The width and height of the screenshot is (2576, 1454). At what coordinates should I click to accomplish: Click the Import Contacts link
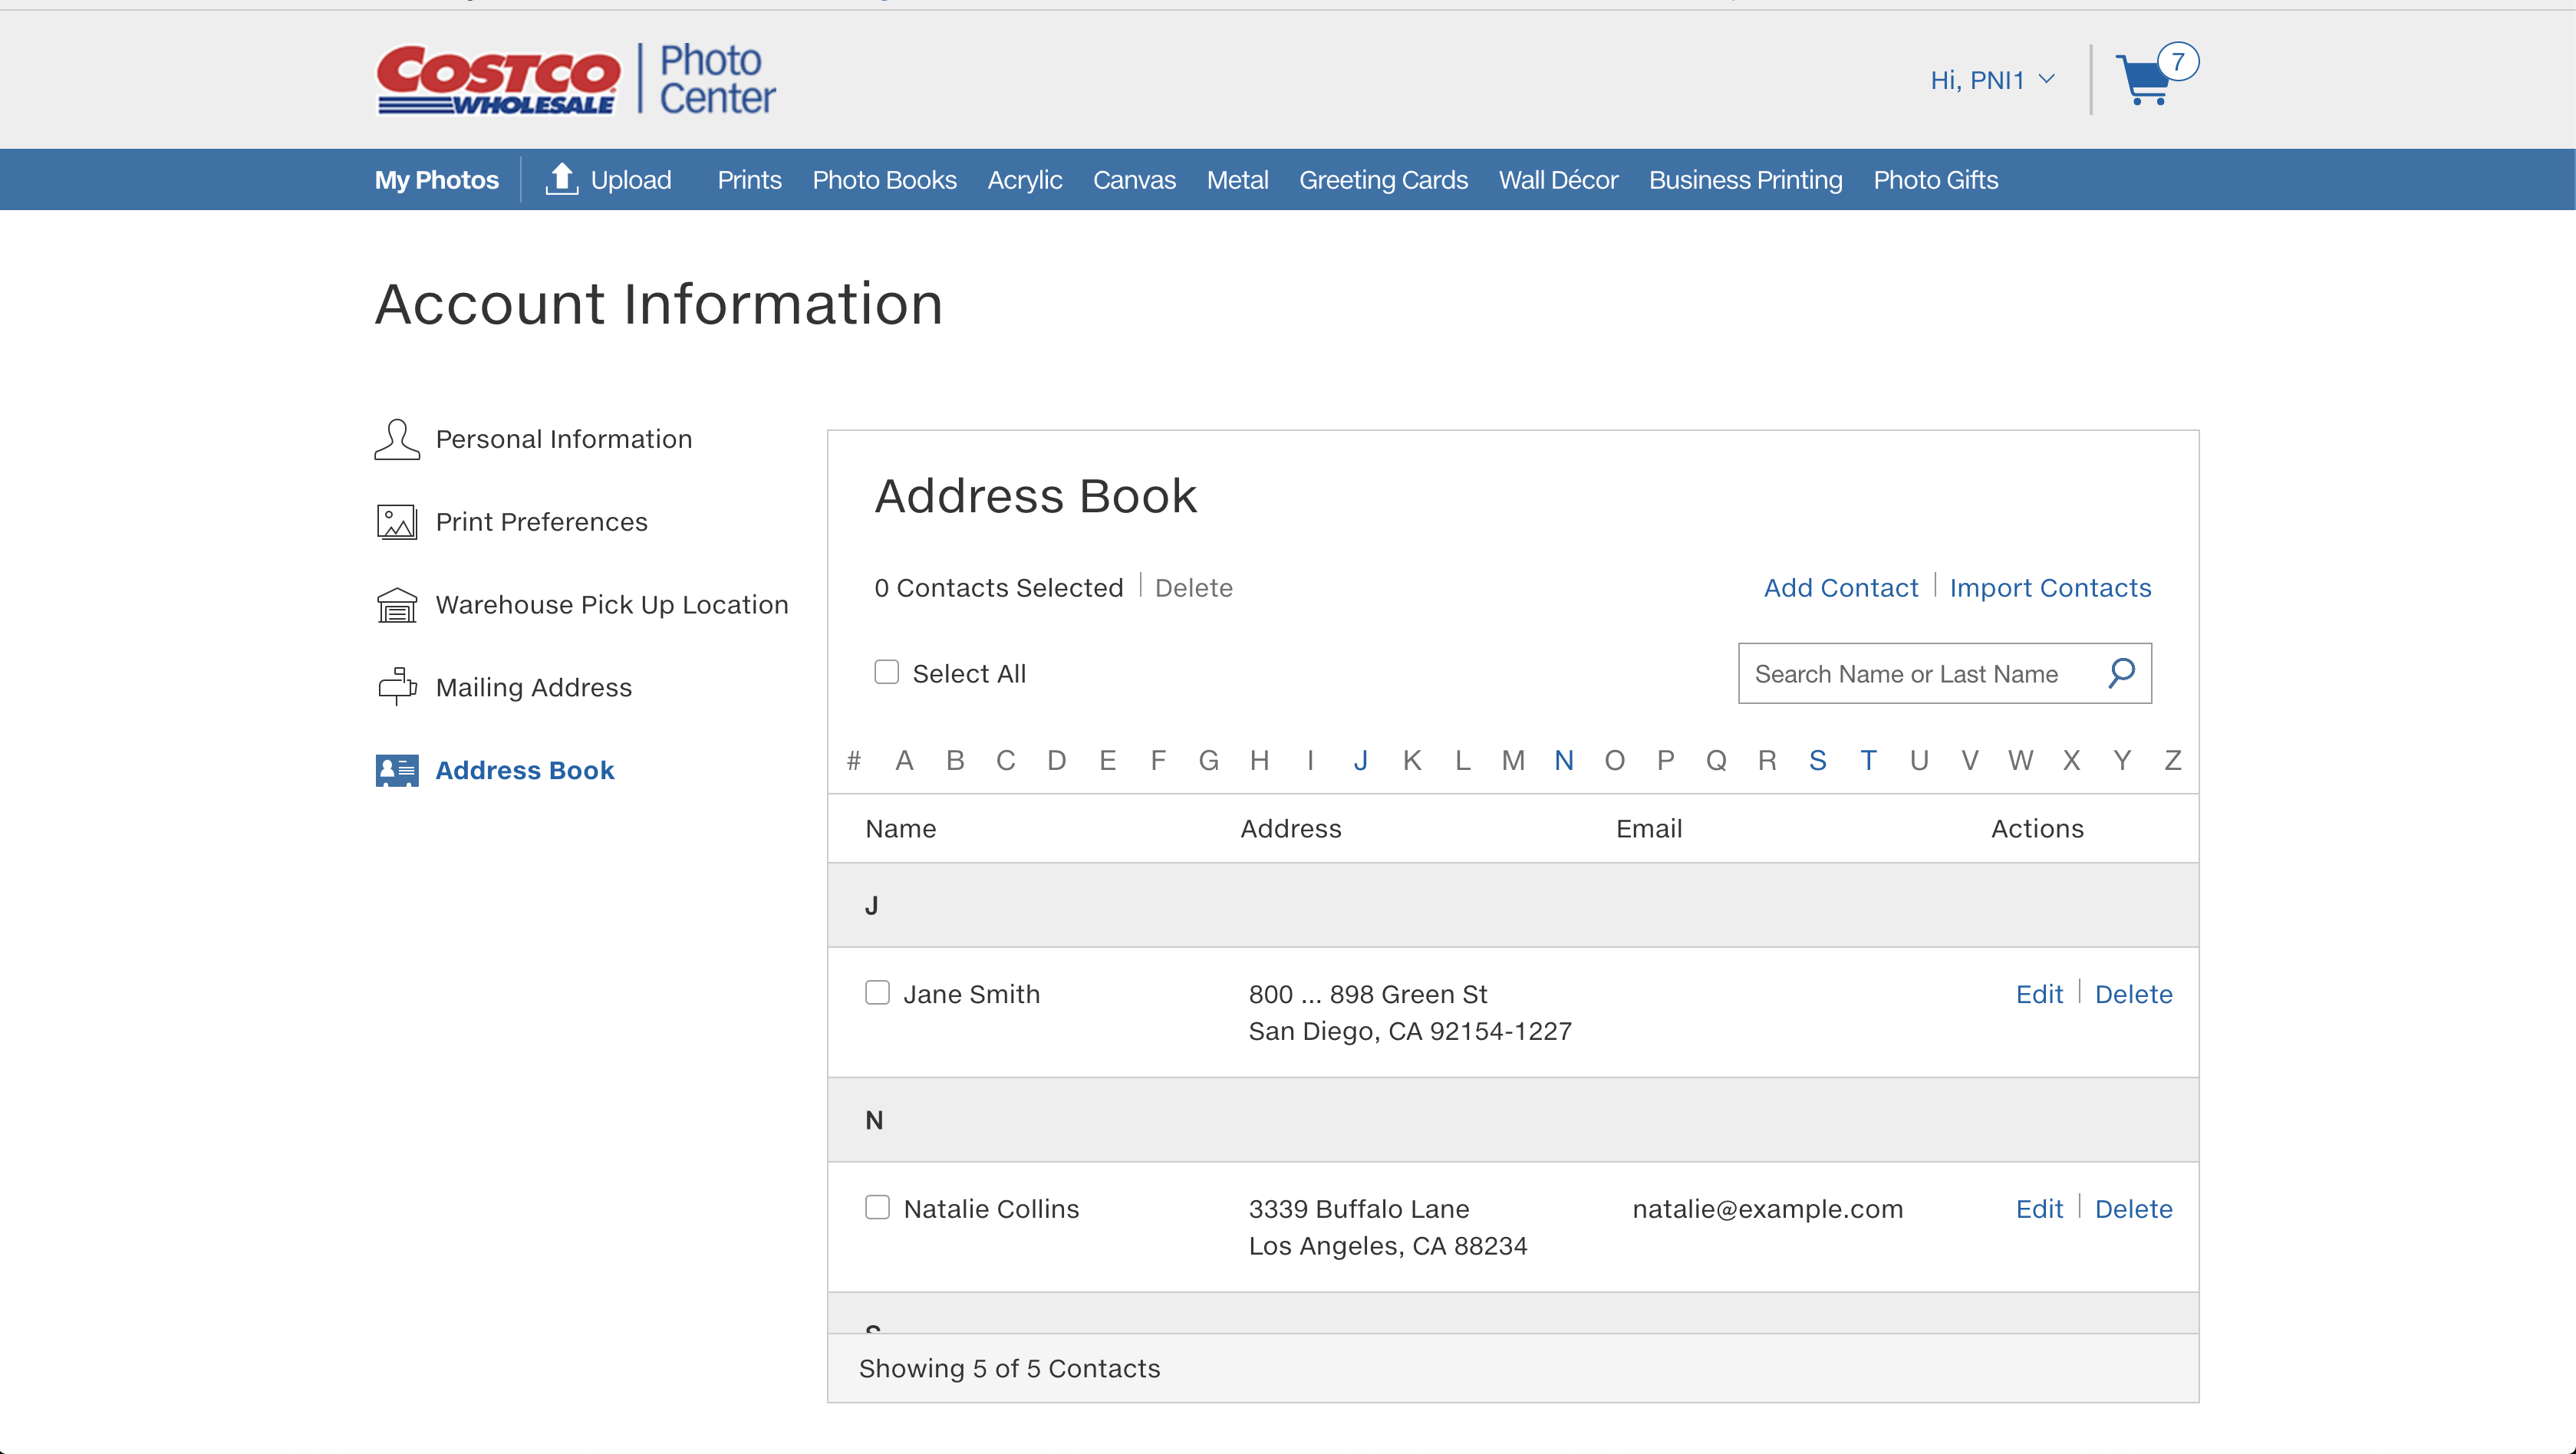click(2051, 585)
